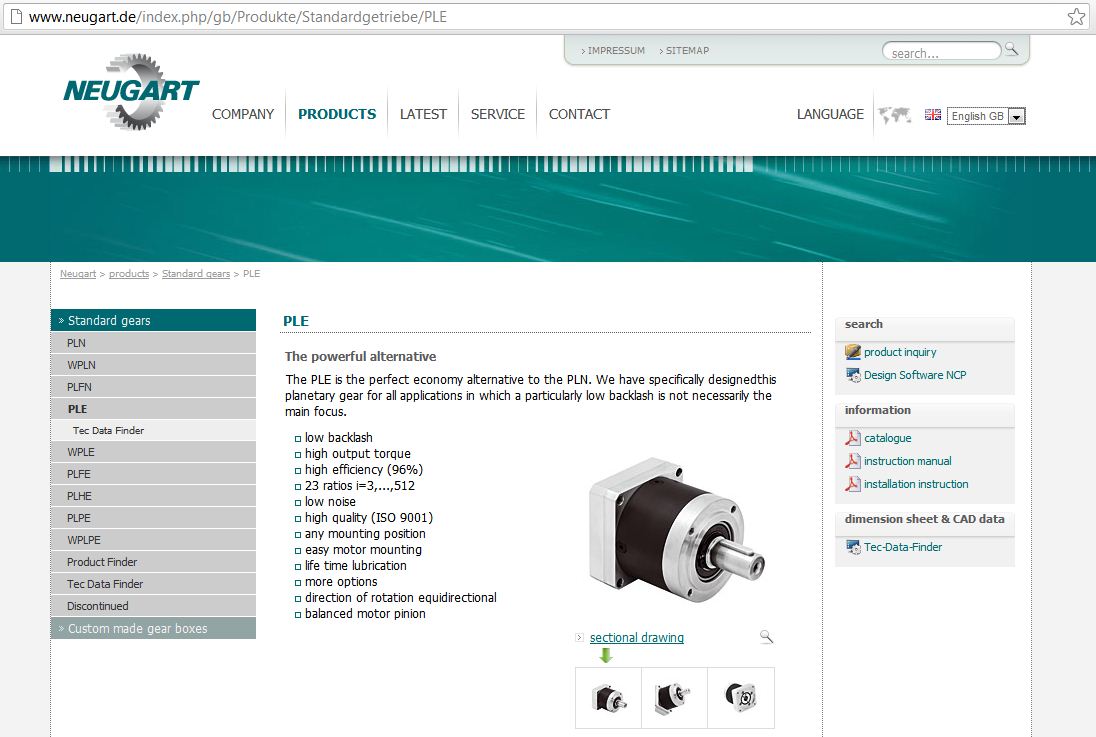The width and height of the screenshot is (1096, 737).
Task: Click the product inquiry icon
Action: [853, 352]
